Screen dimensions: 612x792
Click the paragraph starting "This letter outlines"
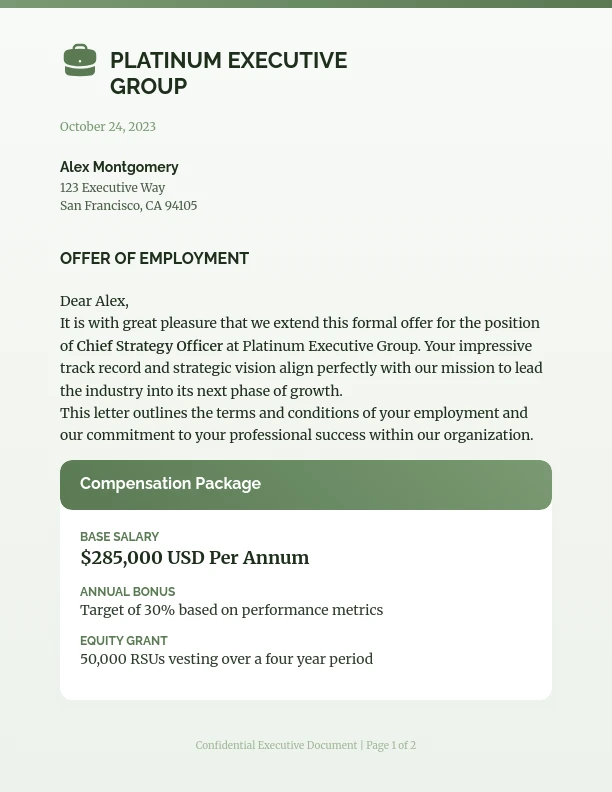point(296,424)
